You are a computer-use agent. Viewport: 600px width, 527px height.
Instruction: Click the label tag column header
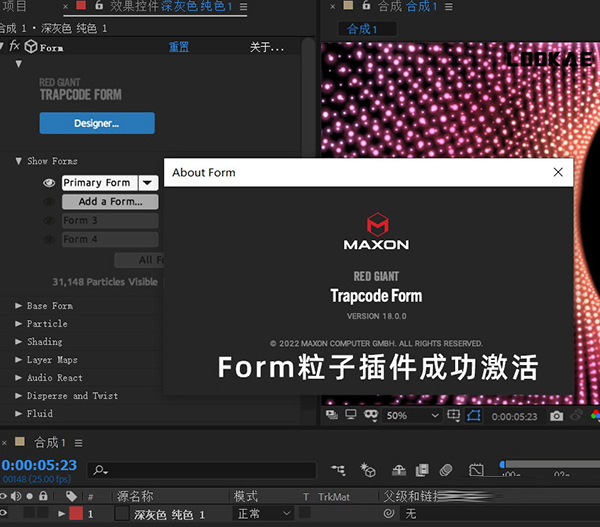[71, 496]
